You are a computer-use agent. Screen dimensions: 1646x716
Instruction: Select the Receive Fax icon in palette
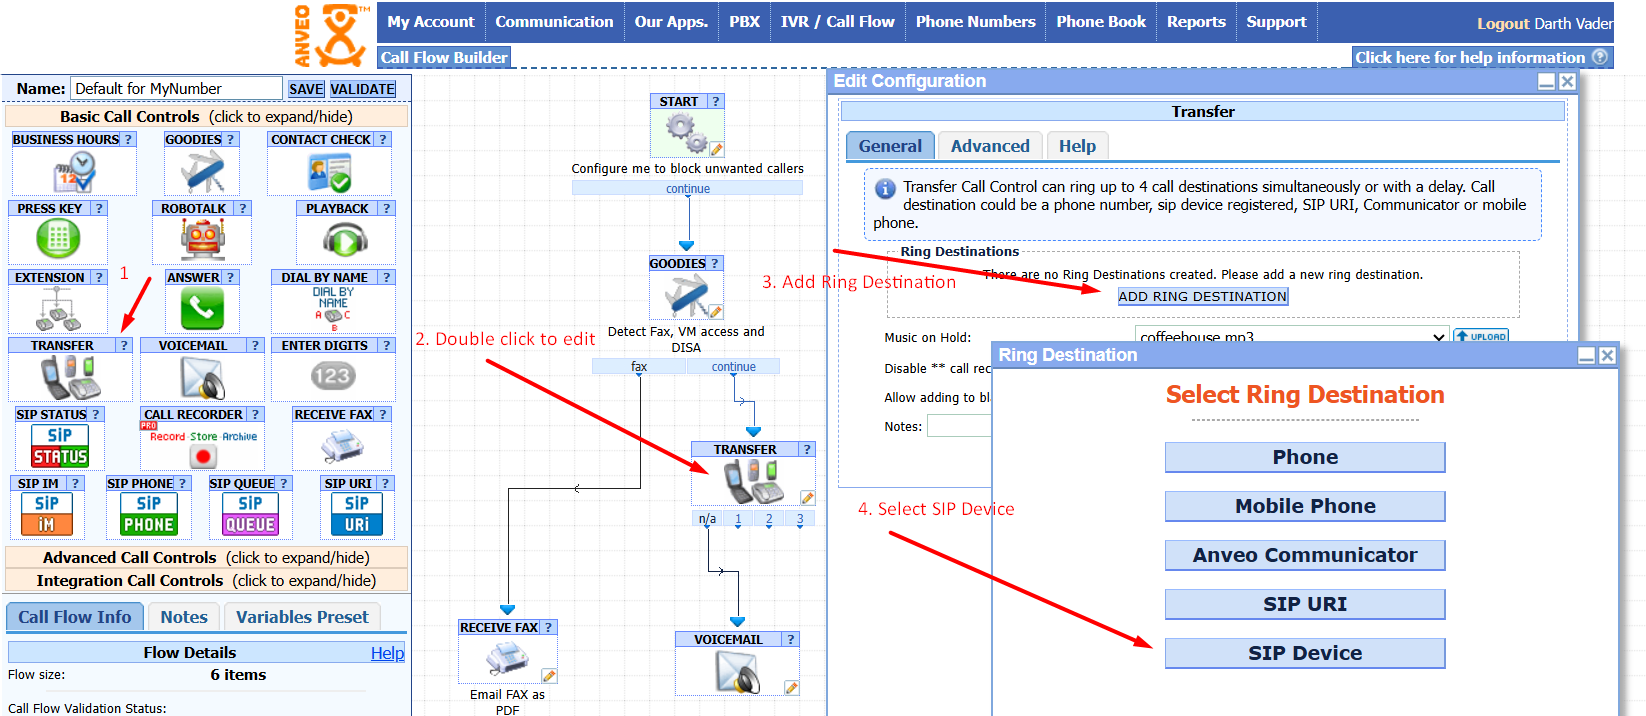click(342, 444)
